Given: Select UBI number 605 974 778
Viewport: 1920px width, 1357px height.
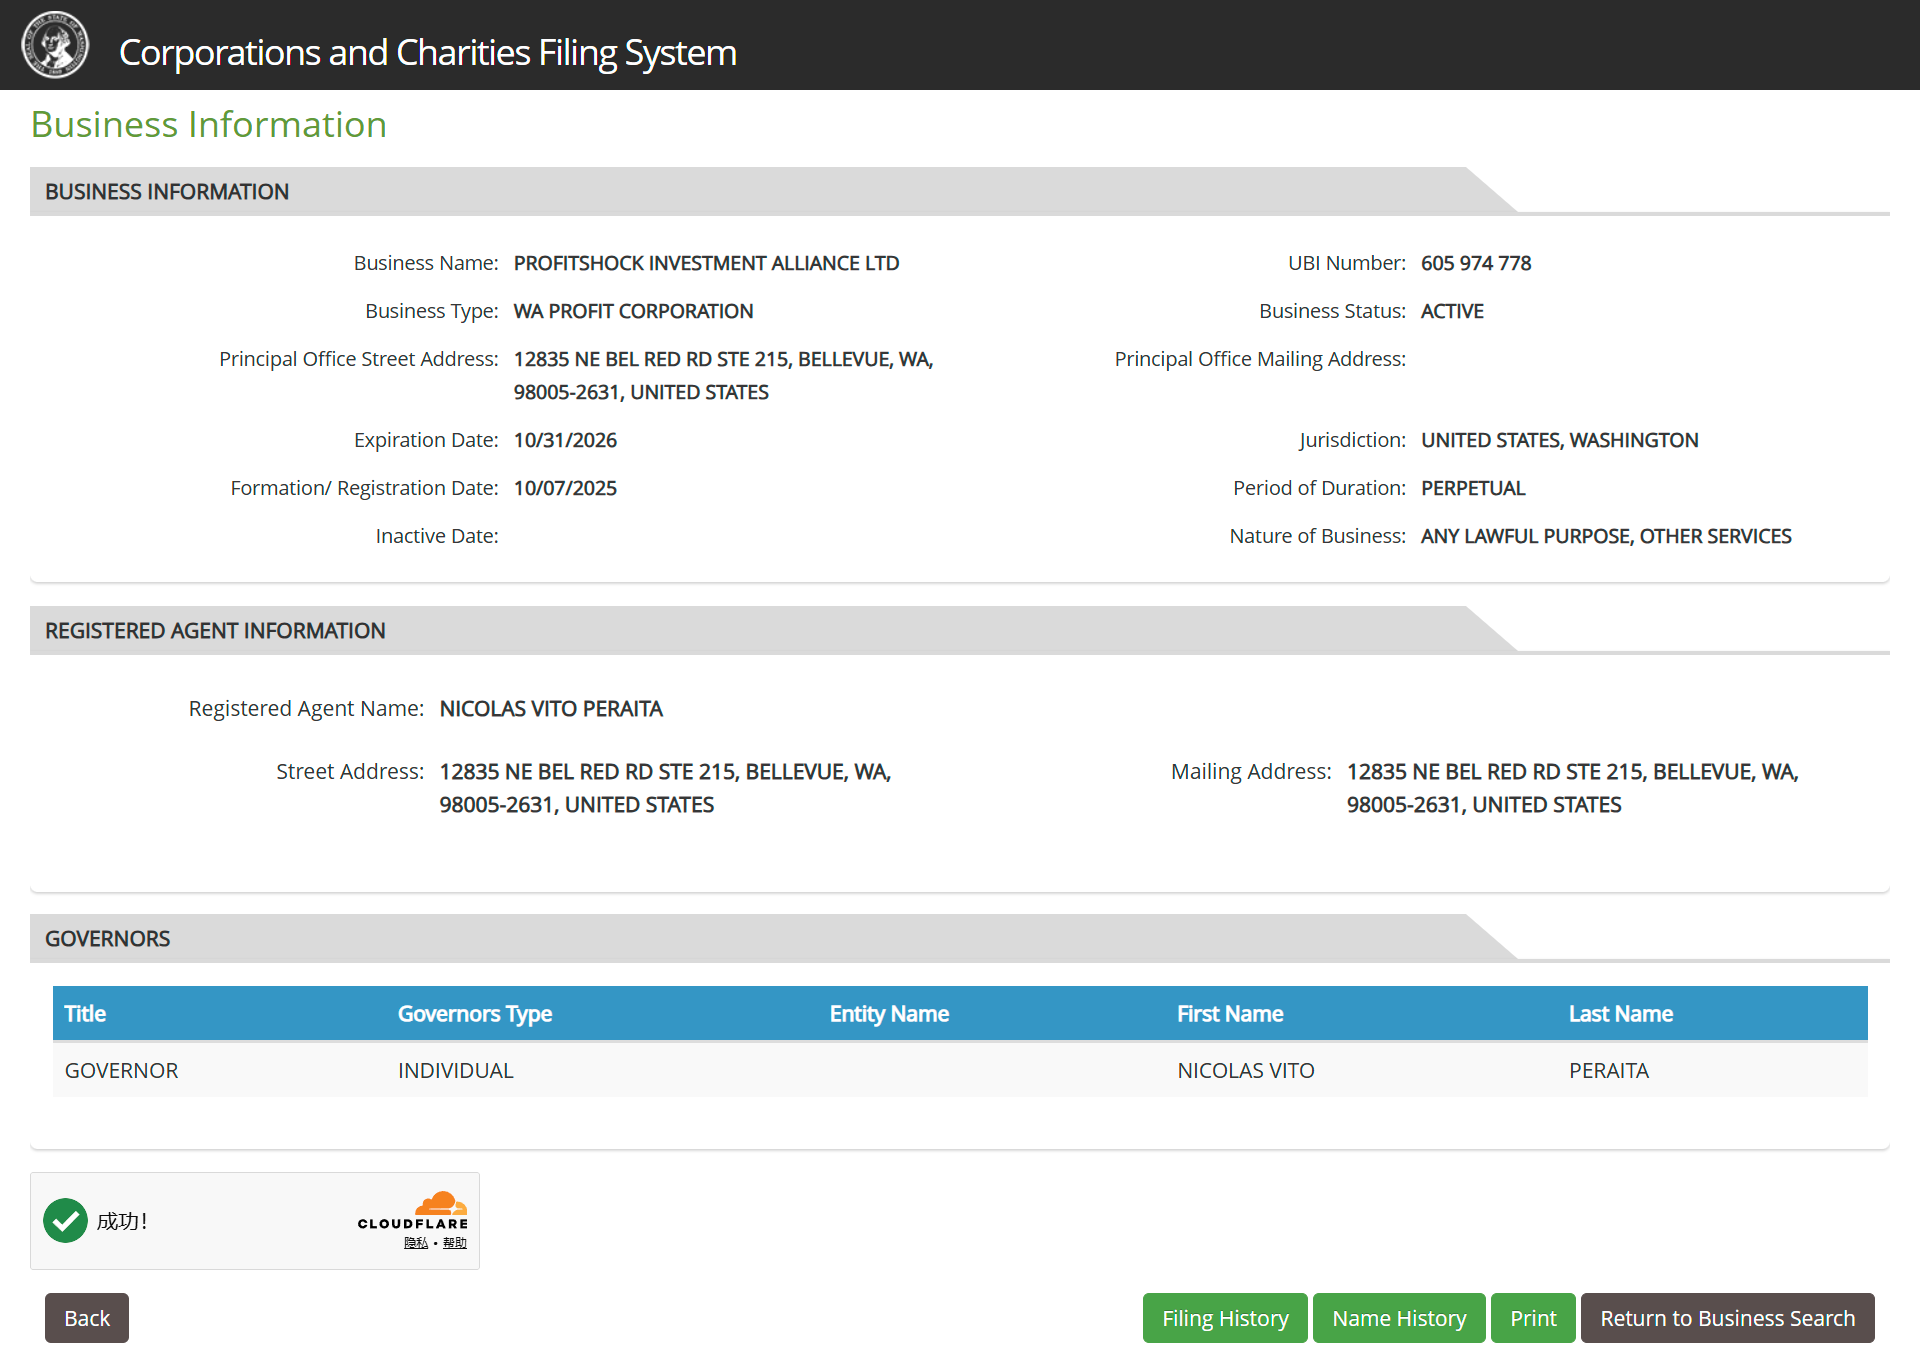Looking at the screenshot, I should point(1476,263).
